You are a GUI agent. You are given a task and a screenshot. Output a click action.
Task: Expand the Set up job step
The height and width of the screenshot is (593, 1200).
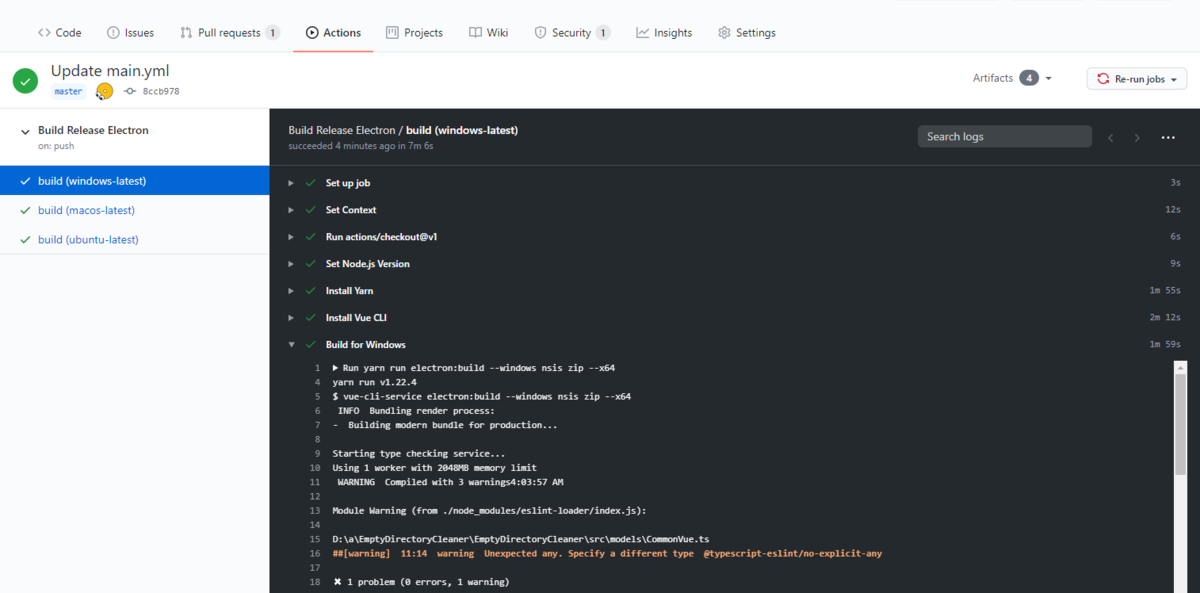291,183
